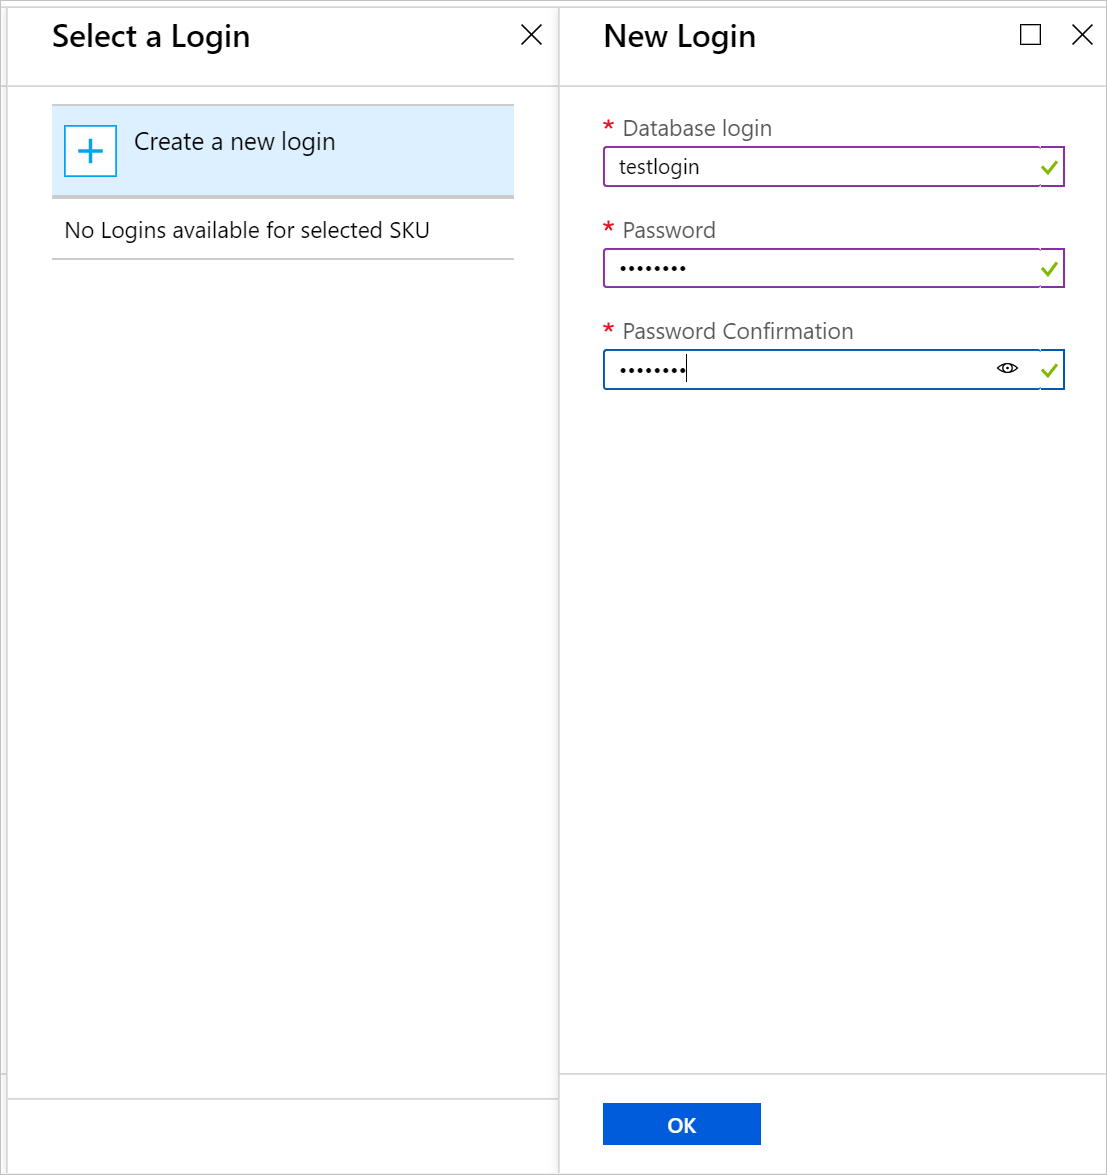1107x1175 pixels.
Task: Close the Select a Login panel
Action: [x=531, y=34]
